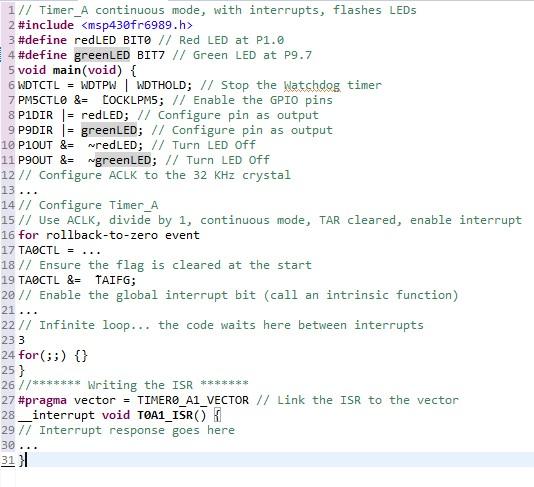534x487 pixels.
Task: Click the Infinite loop comment on line 22
Action: [x=221, y=325]
